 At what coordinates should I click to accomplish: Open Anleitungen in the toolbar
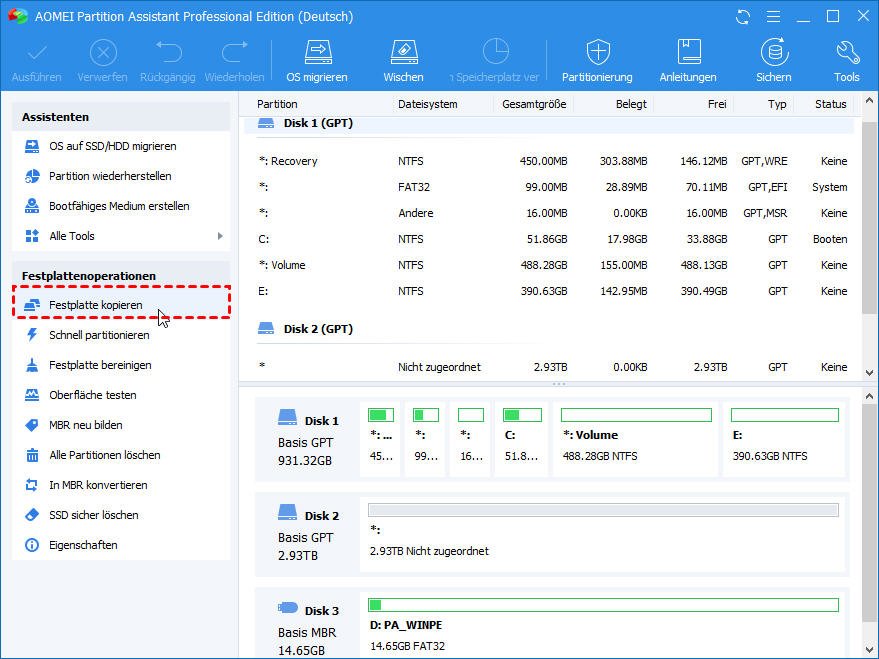point(688,53)
